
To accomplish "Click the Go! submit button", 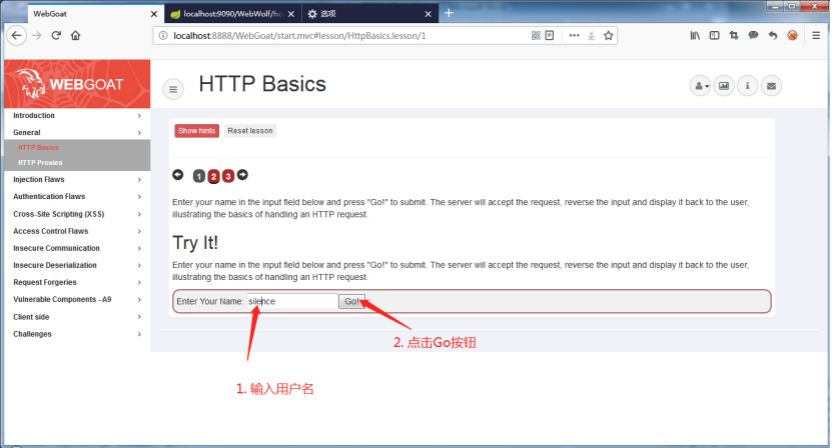I will (352, 301).
